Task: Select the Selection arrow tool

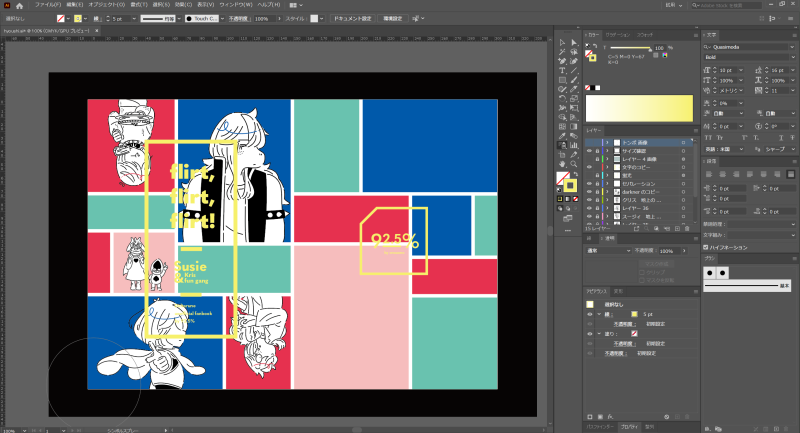Action: [564, 41]
